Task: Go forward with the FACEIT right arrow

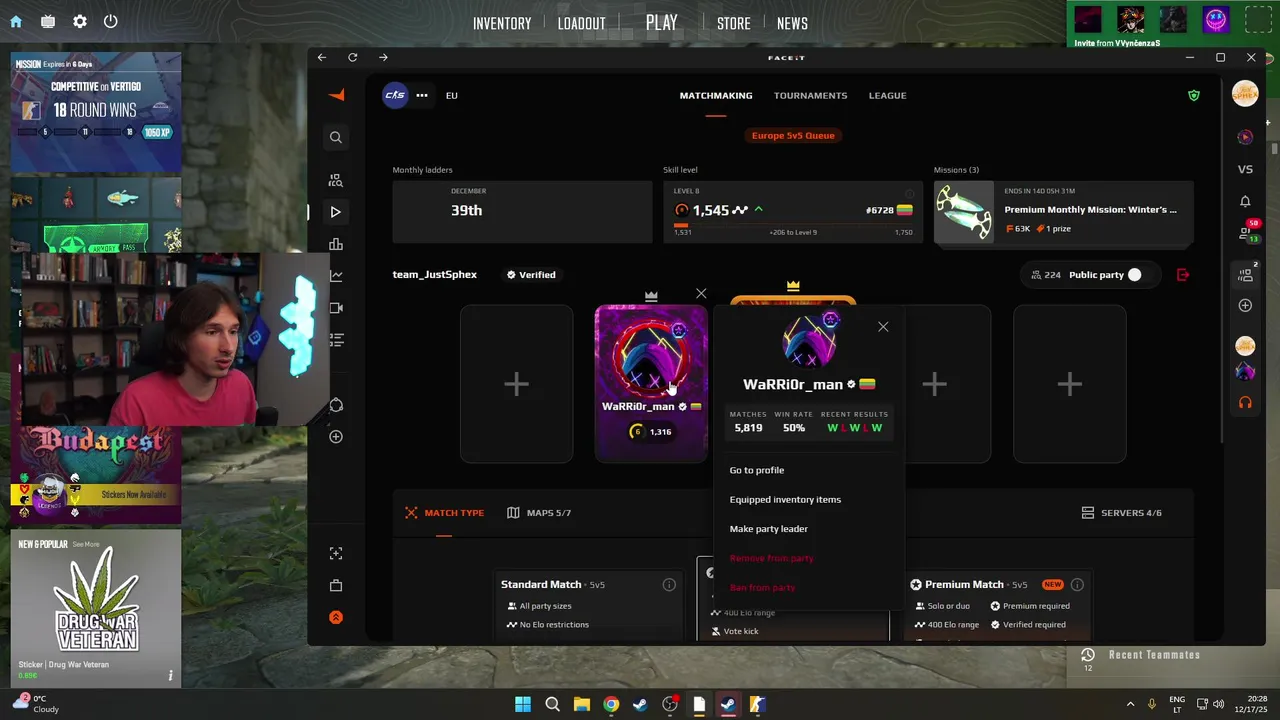Action: coord(383,58)
